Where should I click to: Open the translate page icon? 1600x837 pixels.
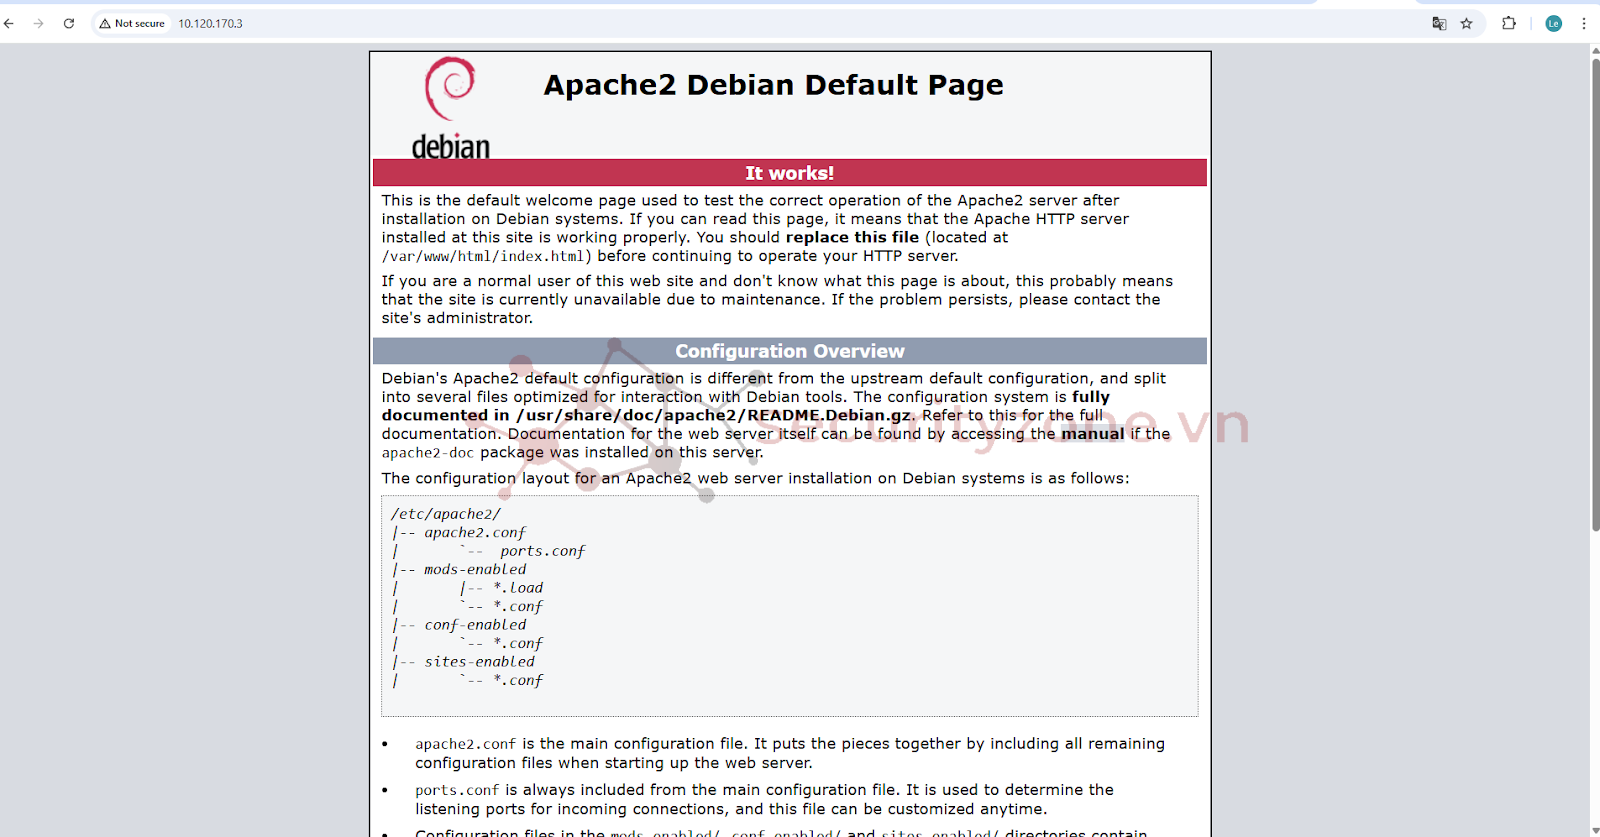click(1439, 23)
